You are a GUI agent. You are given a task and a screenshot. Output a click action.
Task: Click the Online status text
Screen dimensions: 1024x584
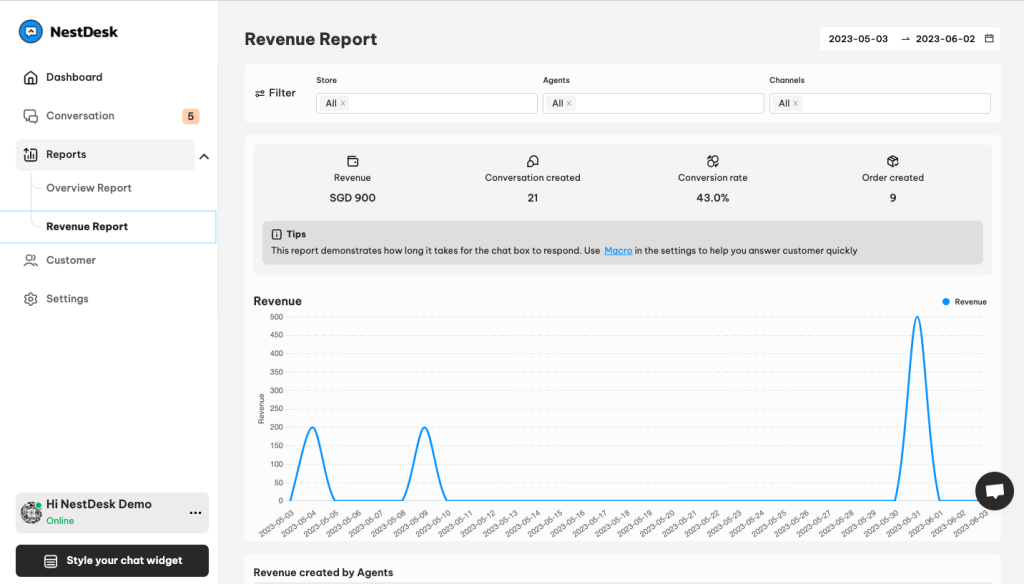click(x=60, y=521)
